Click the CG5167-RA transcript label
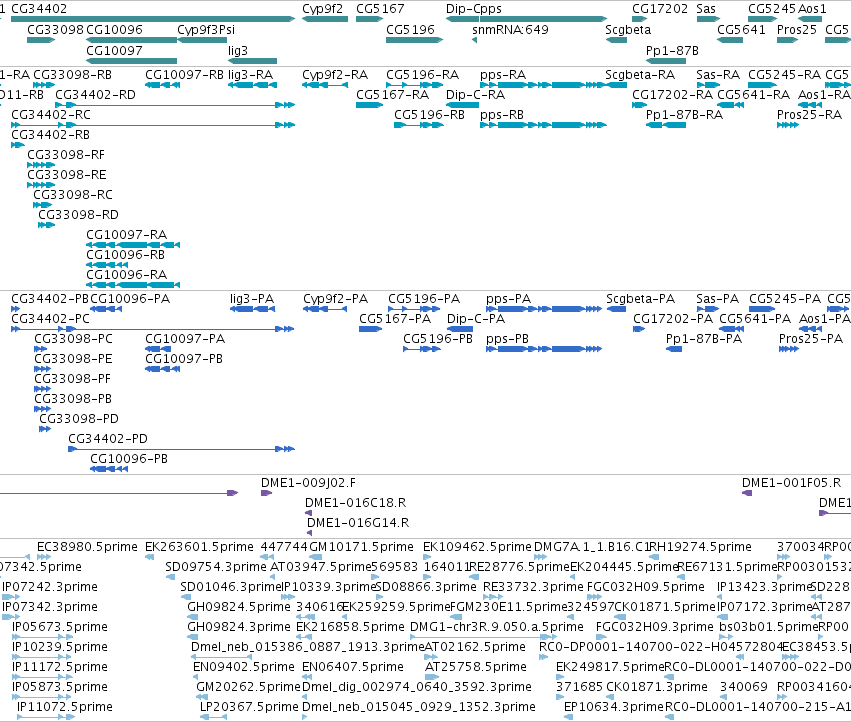The height and width of the screenshot is (722, 851). coord(392,94)
